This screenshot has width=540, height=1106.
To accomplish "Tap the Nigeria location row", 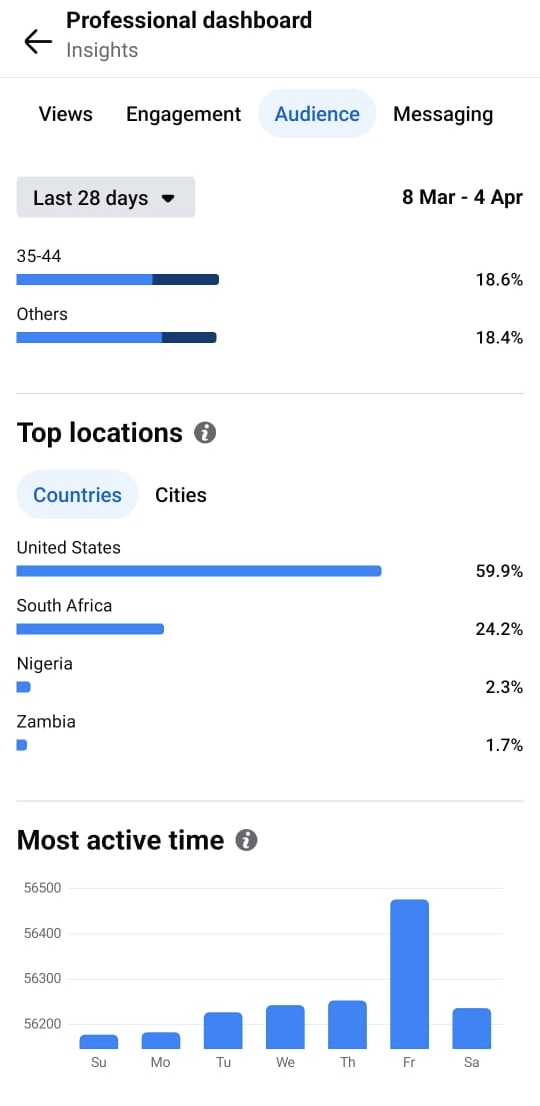I will click(x=270, y=676).
